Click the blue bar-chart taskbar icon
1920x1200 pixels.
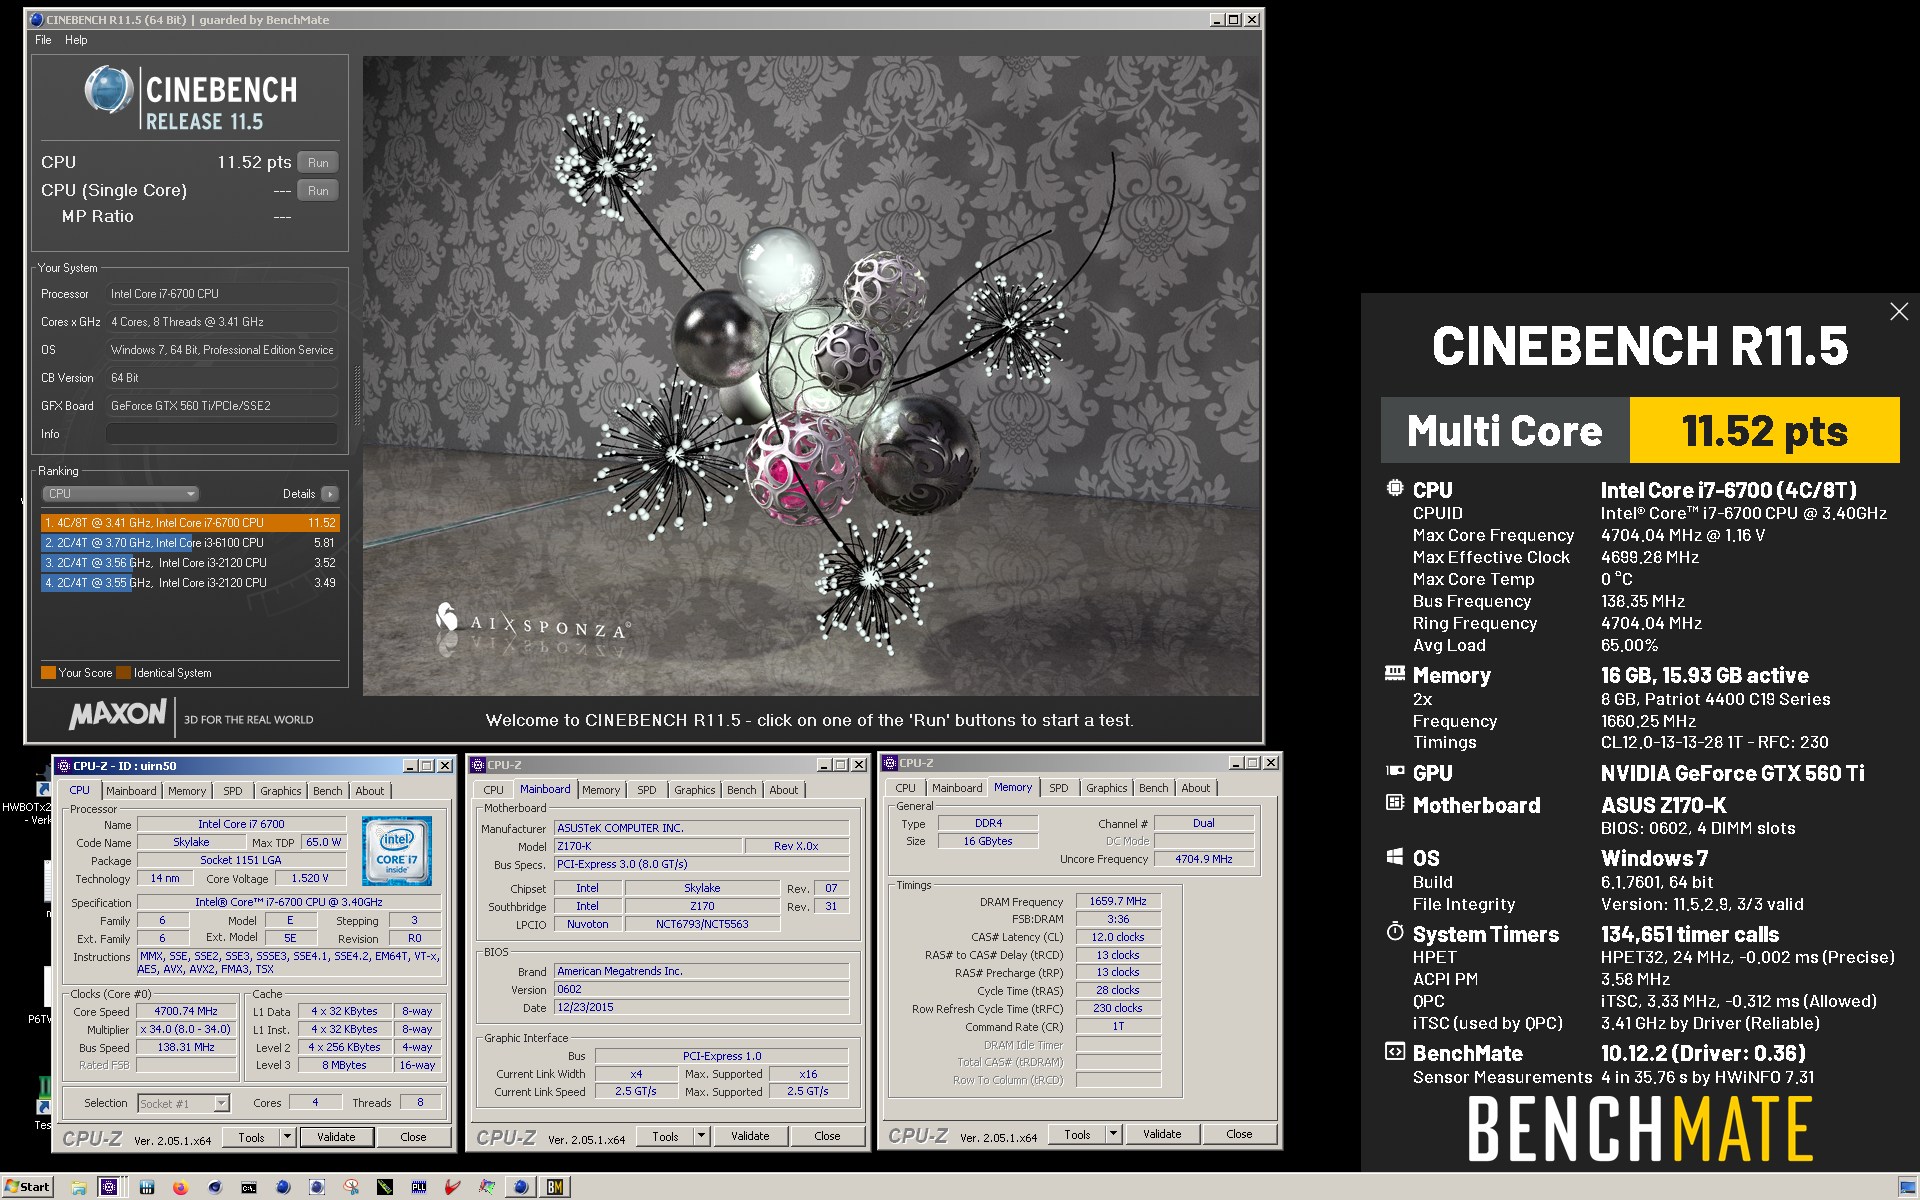tap(146, 1187)
